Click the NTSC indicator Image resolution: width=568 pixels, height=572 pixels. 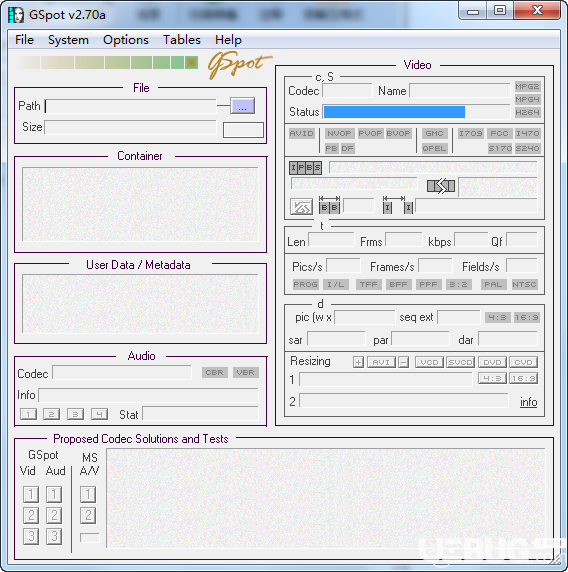tap(524, 284)
